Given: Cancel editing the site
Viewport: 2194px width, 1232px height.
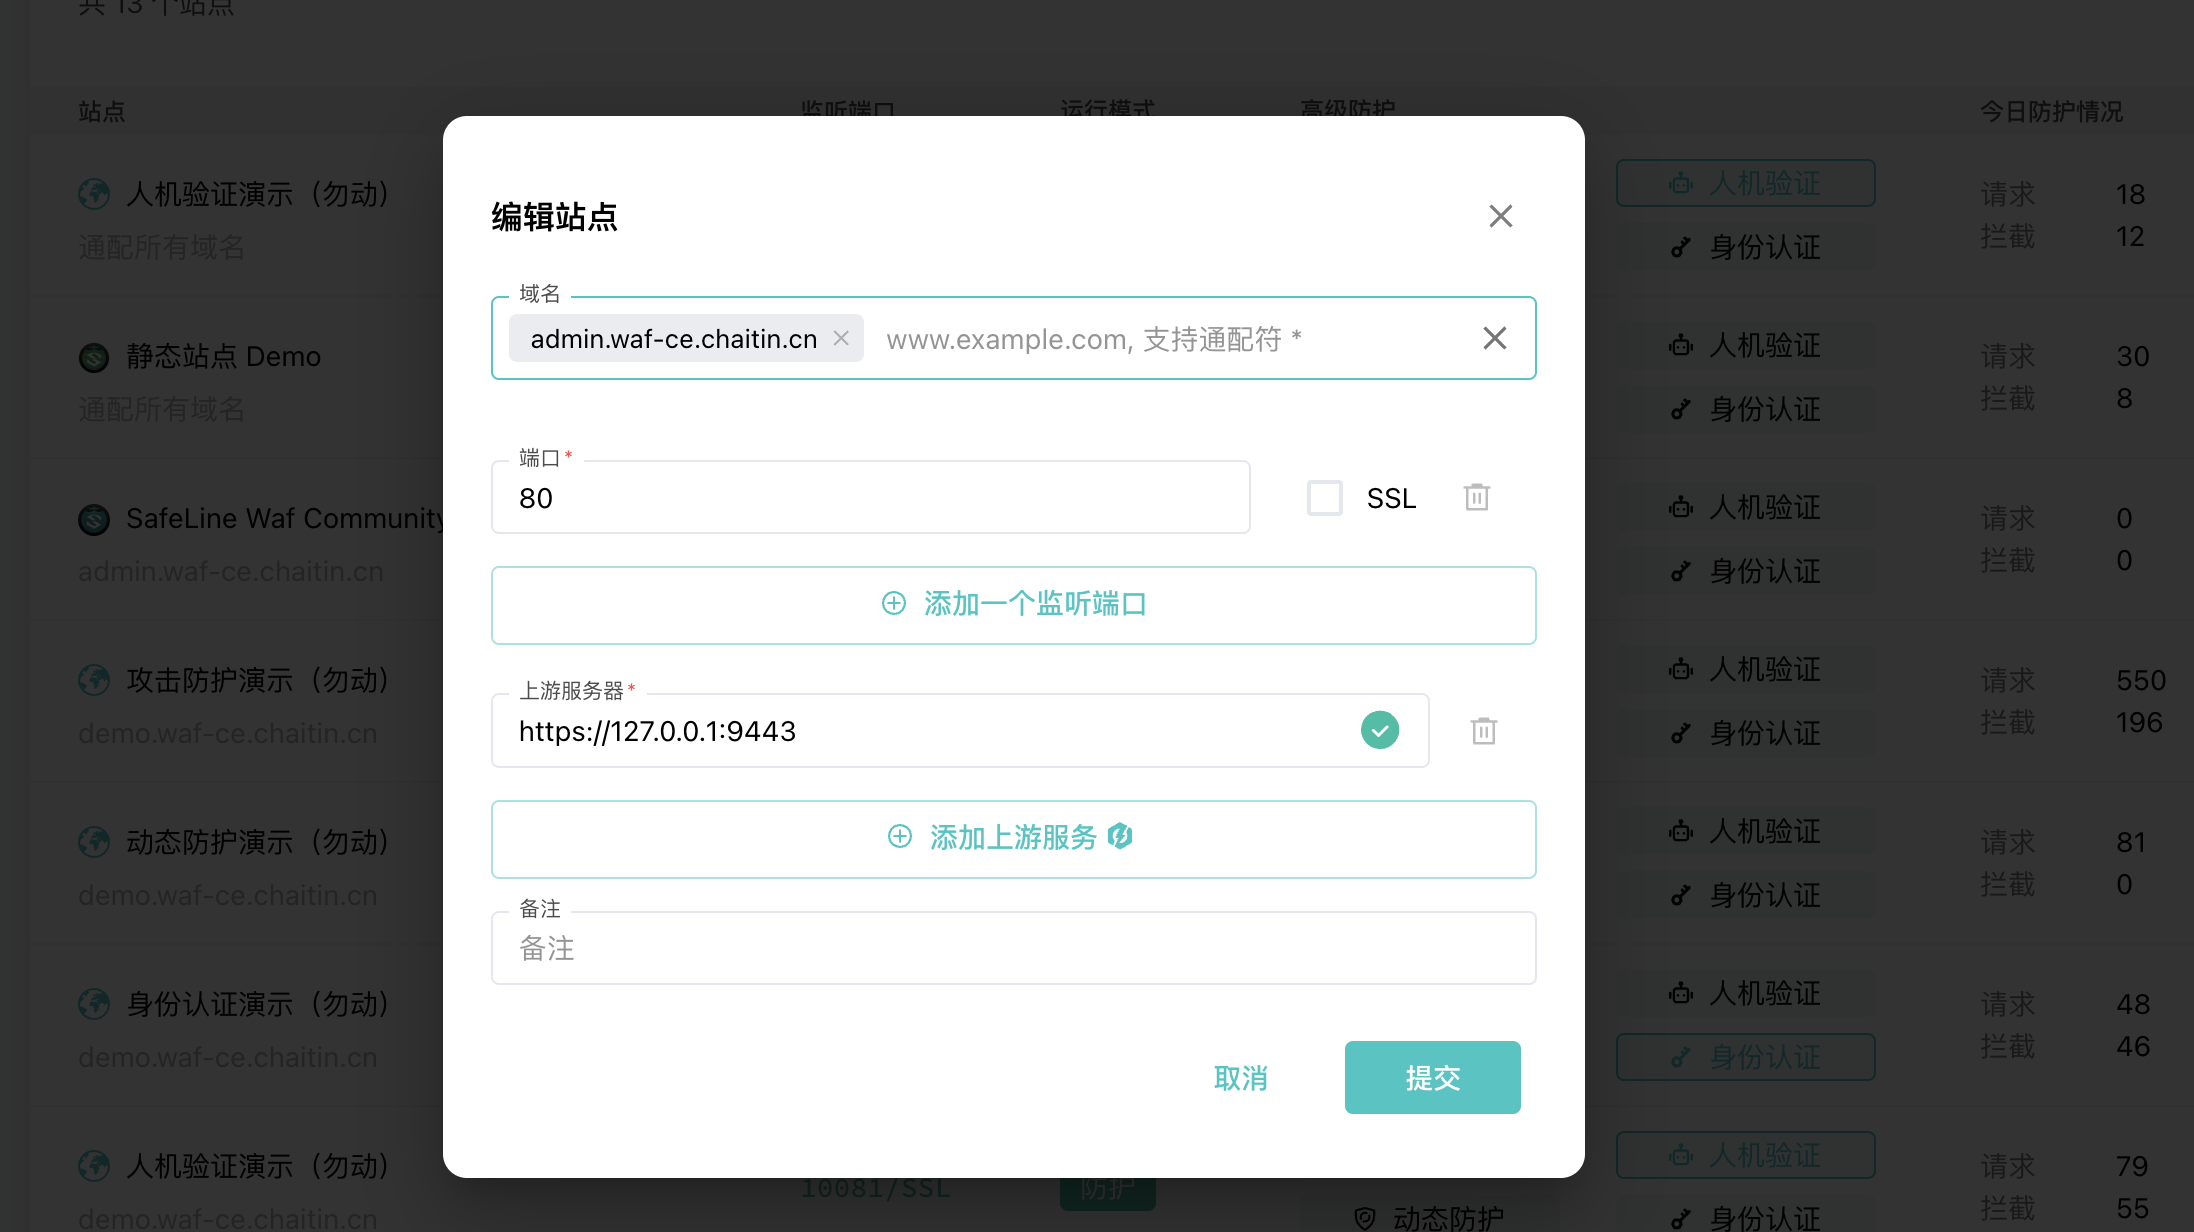Looking at the screenshot, I should 1240,1077.
